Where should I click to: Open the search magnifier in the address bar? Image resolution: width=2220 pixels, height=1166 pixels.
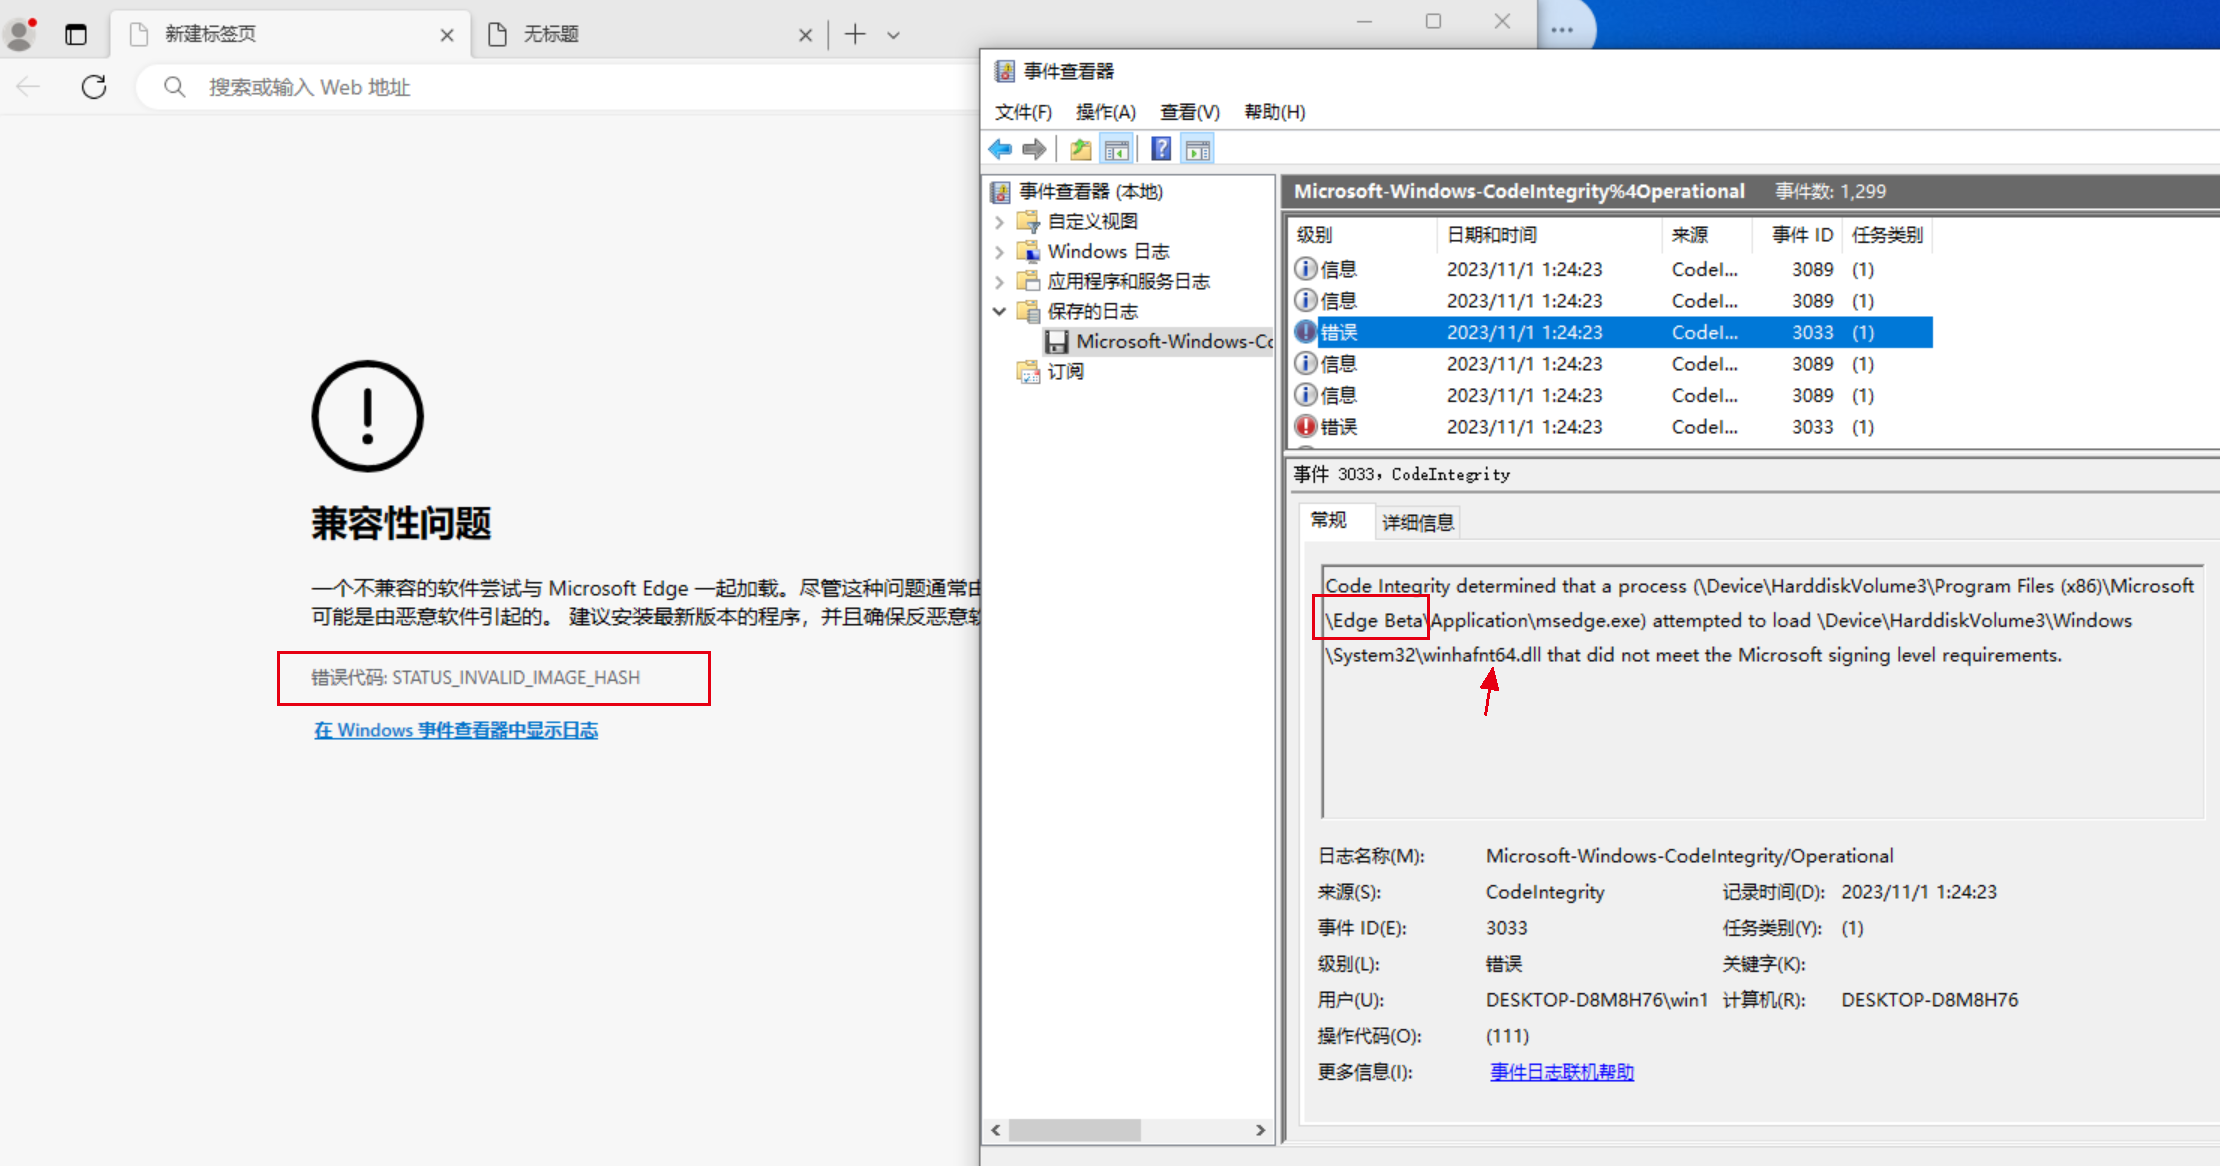174,87
